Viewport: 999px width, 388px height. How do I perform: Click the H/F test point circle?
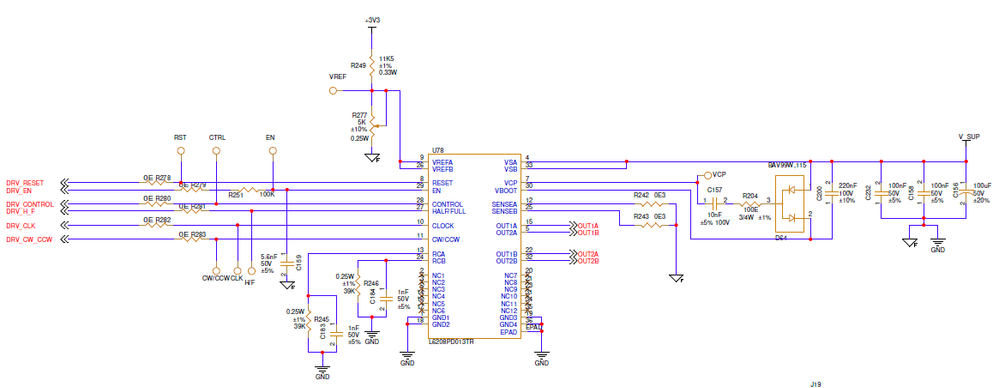[x=251, y=270]
